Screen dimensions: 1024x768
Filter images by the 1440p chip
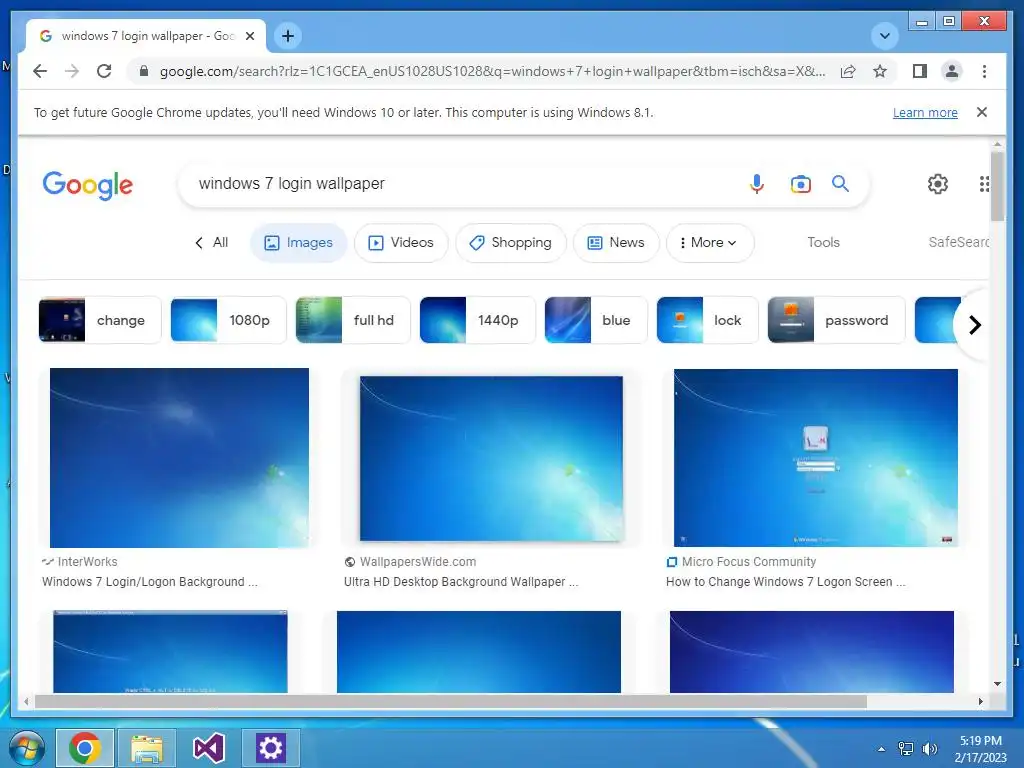pos(477,320)
